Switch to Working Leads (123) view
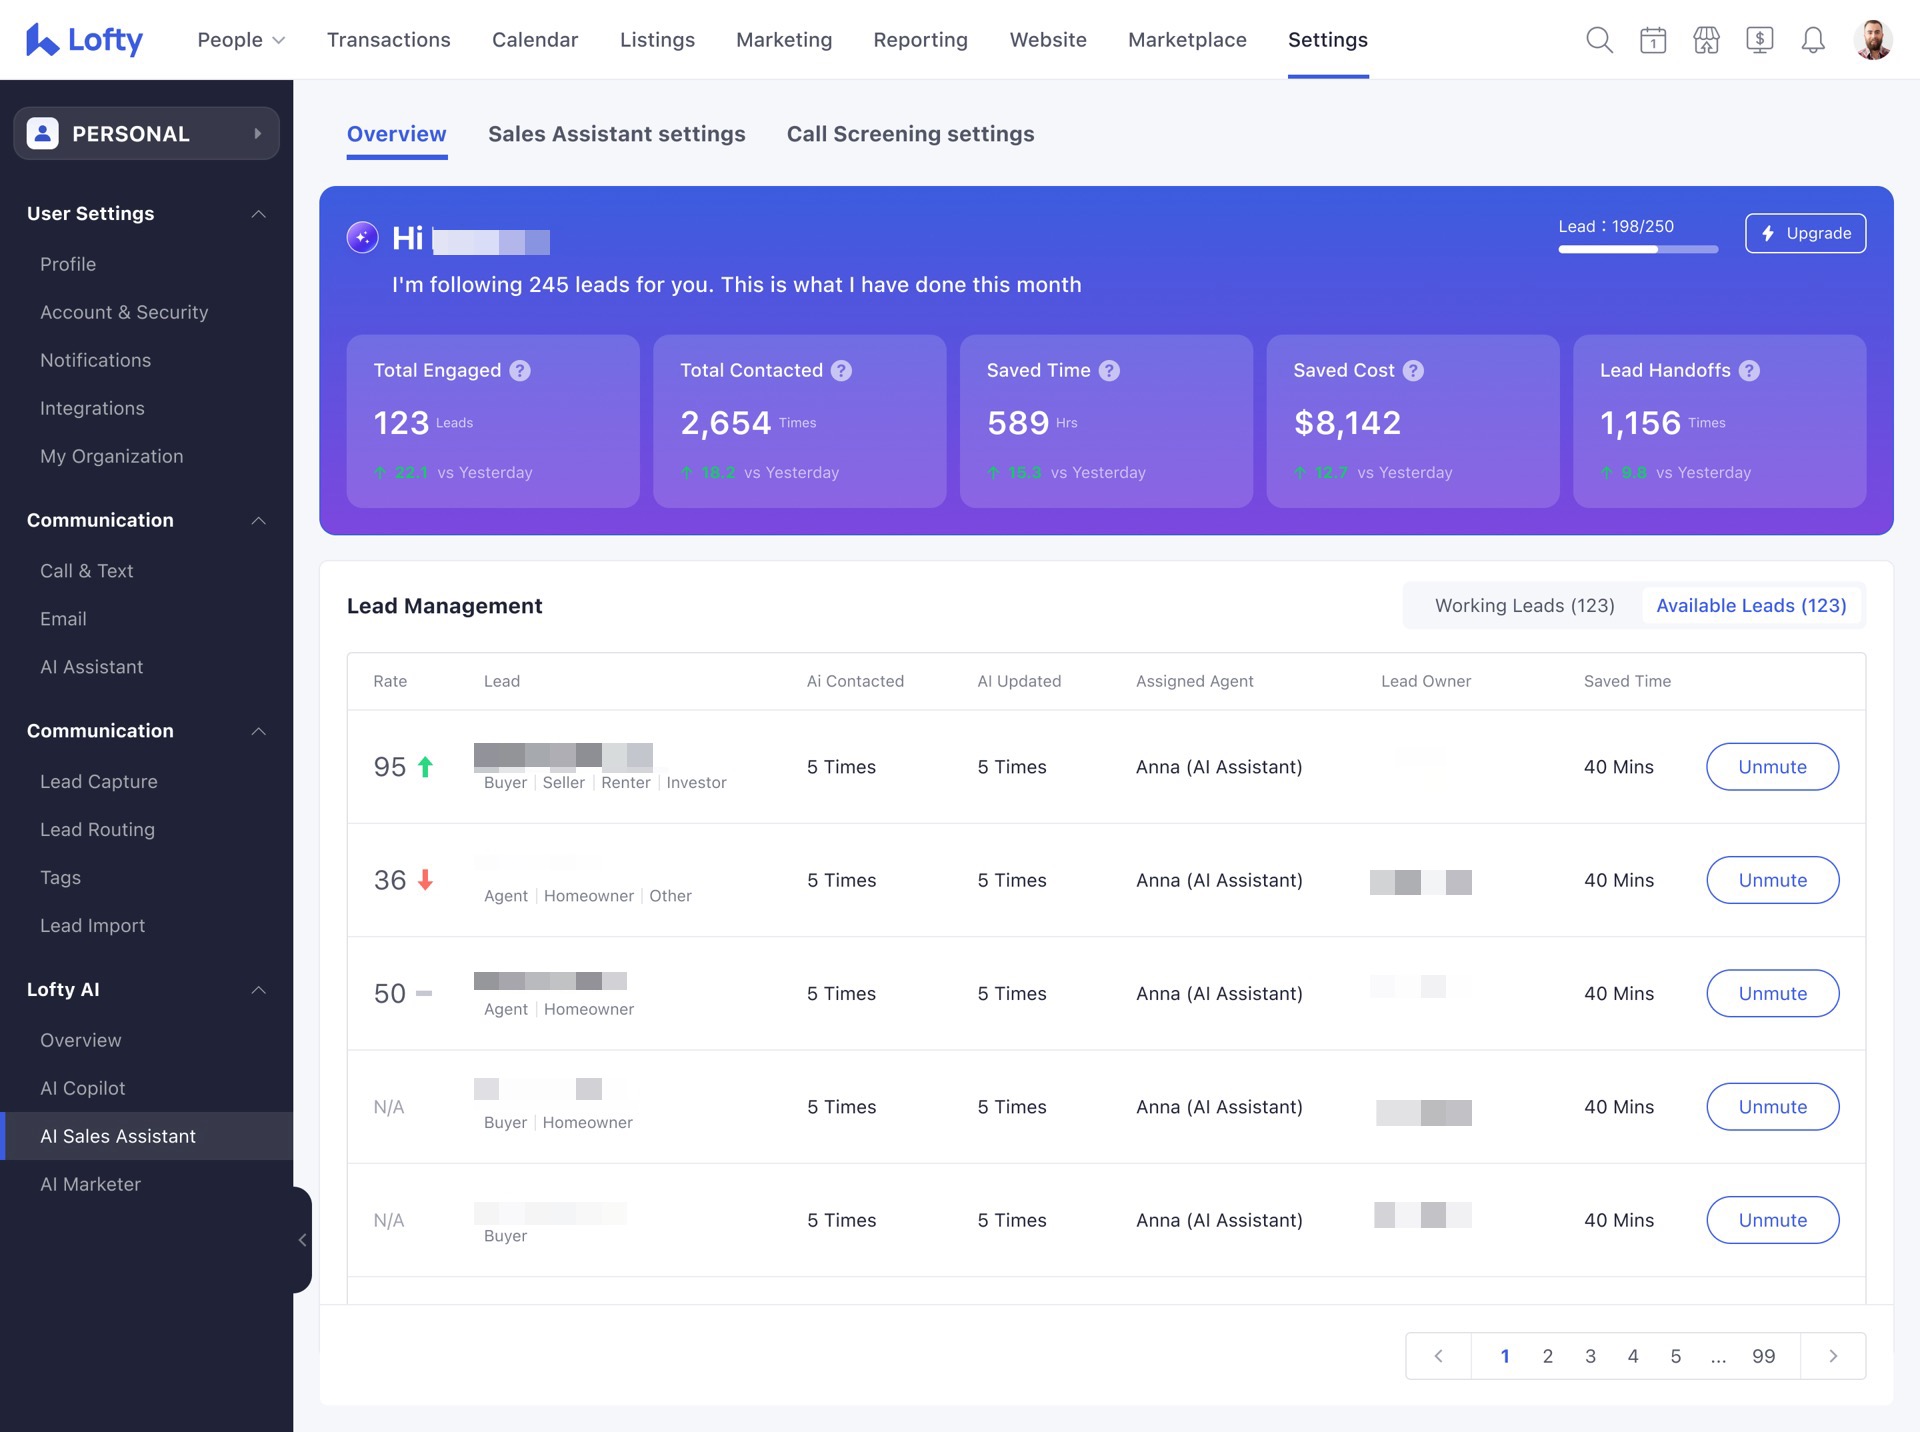This screenshot has height=1432, width=1920. [1524, 606]
